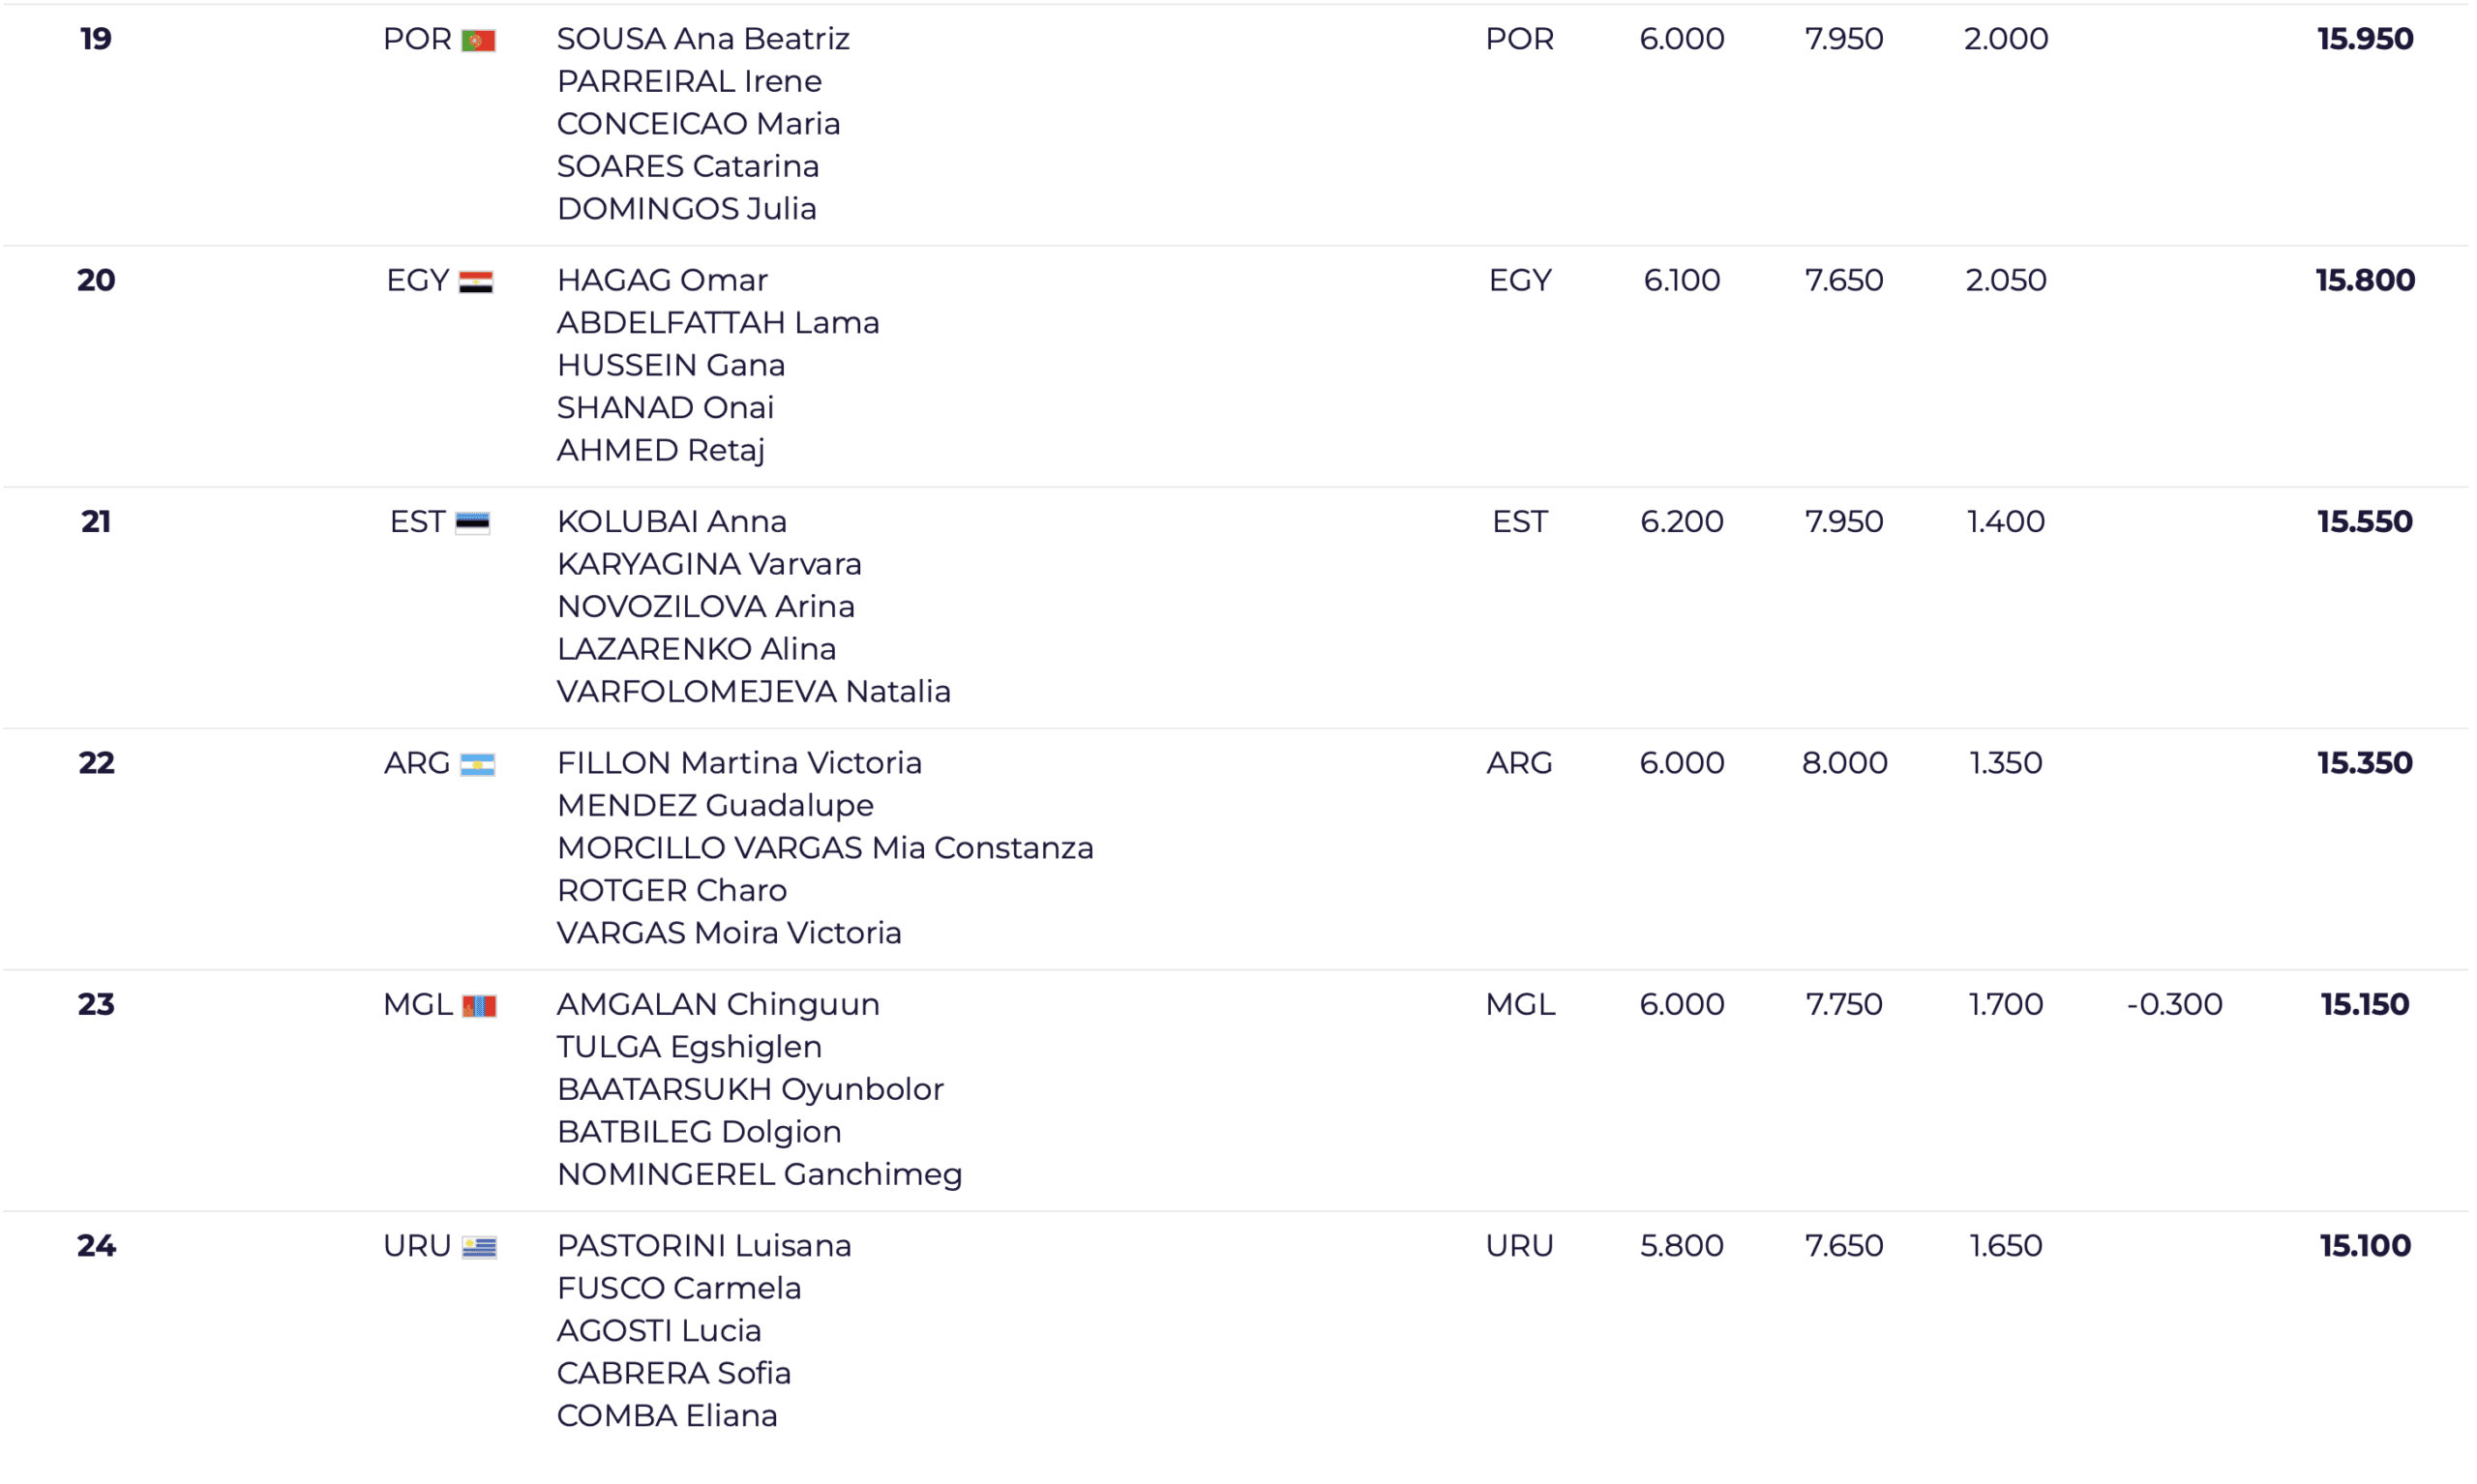Click the Estonia flag icon
Screen dimensions: 2477x1484
[x=472, y=523]
